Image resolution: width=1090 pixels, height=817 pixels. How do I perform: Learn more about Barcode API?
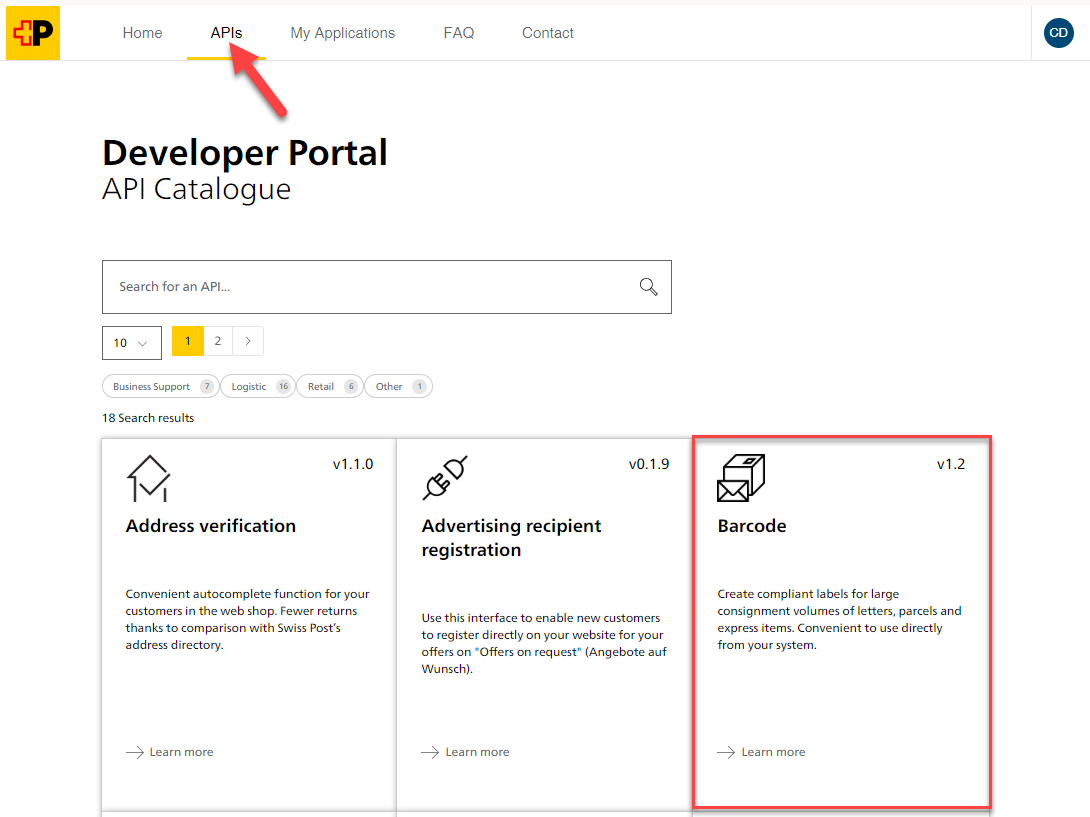click(762, 752)
